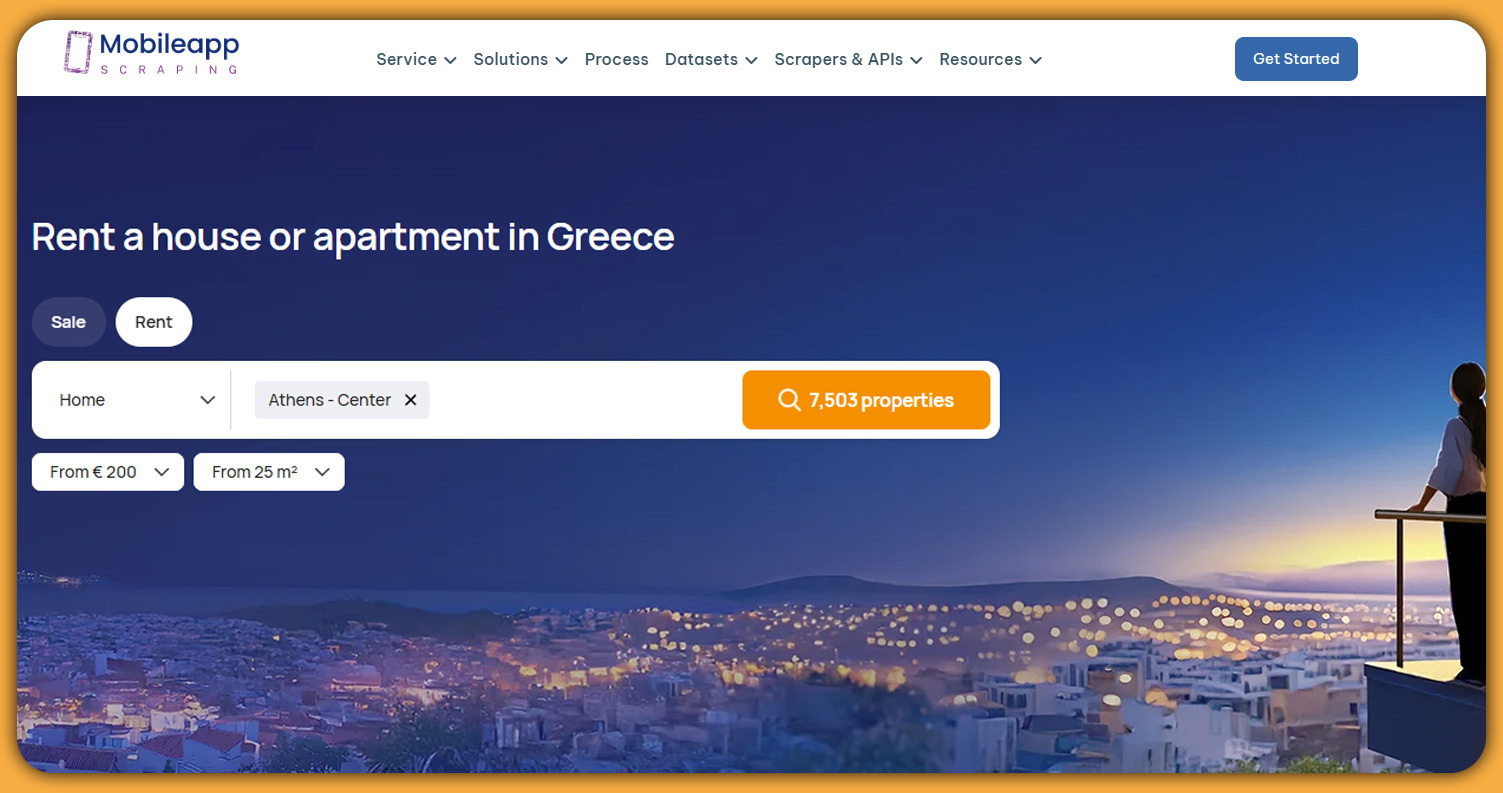
Task: Expand the From € 200 price filter
Action: coord(108,472)
